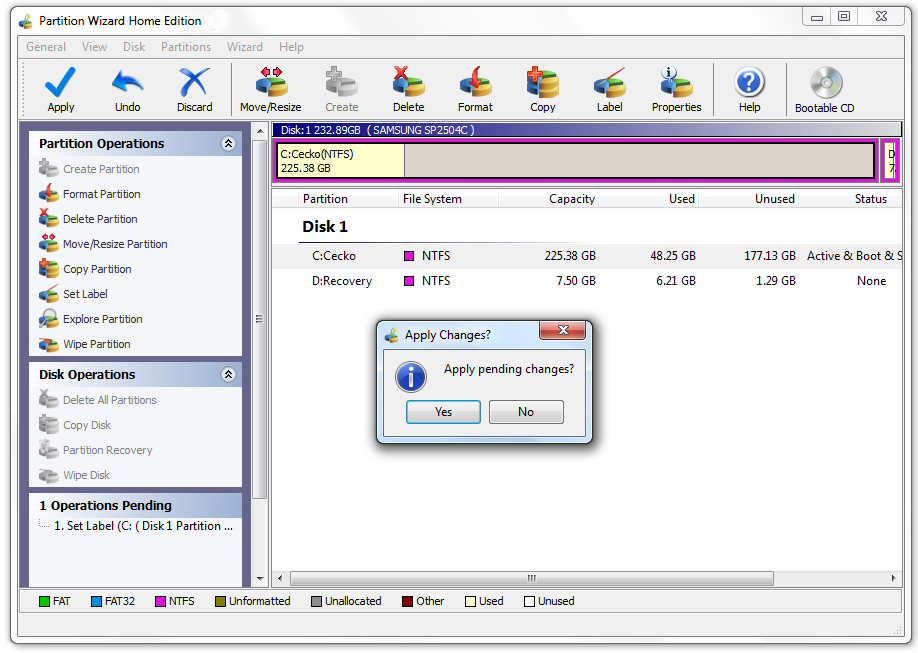Click the Wipe Partition sidebar icon
The height and width of the screenshot is (653, 918).
click(49, 344)
